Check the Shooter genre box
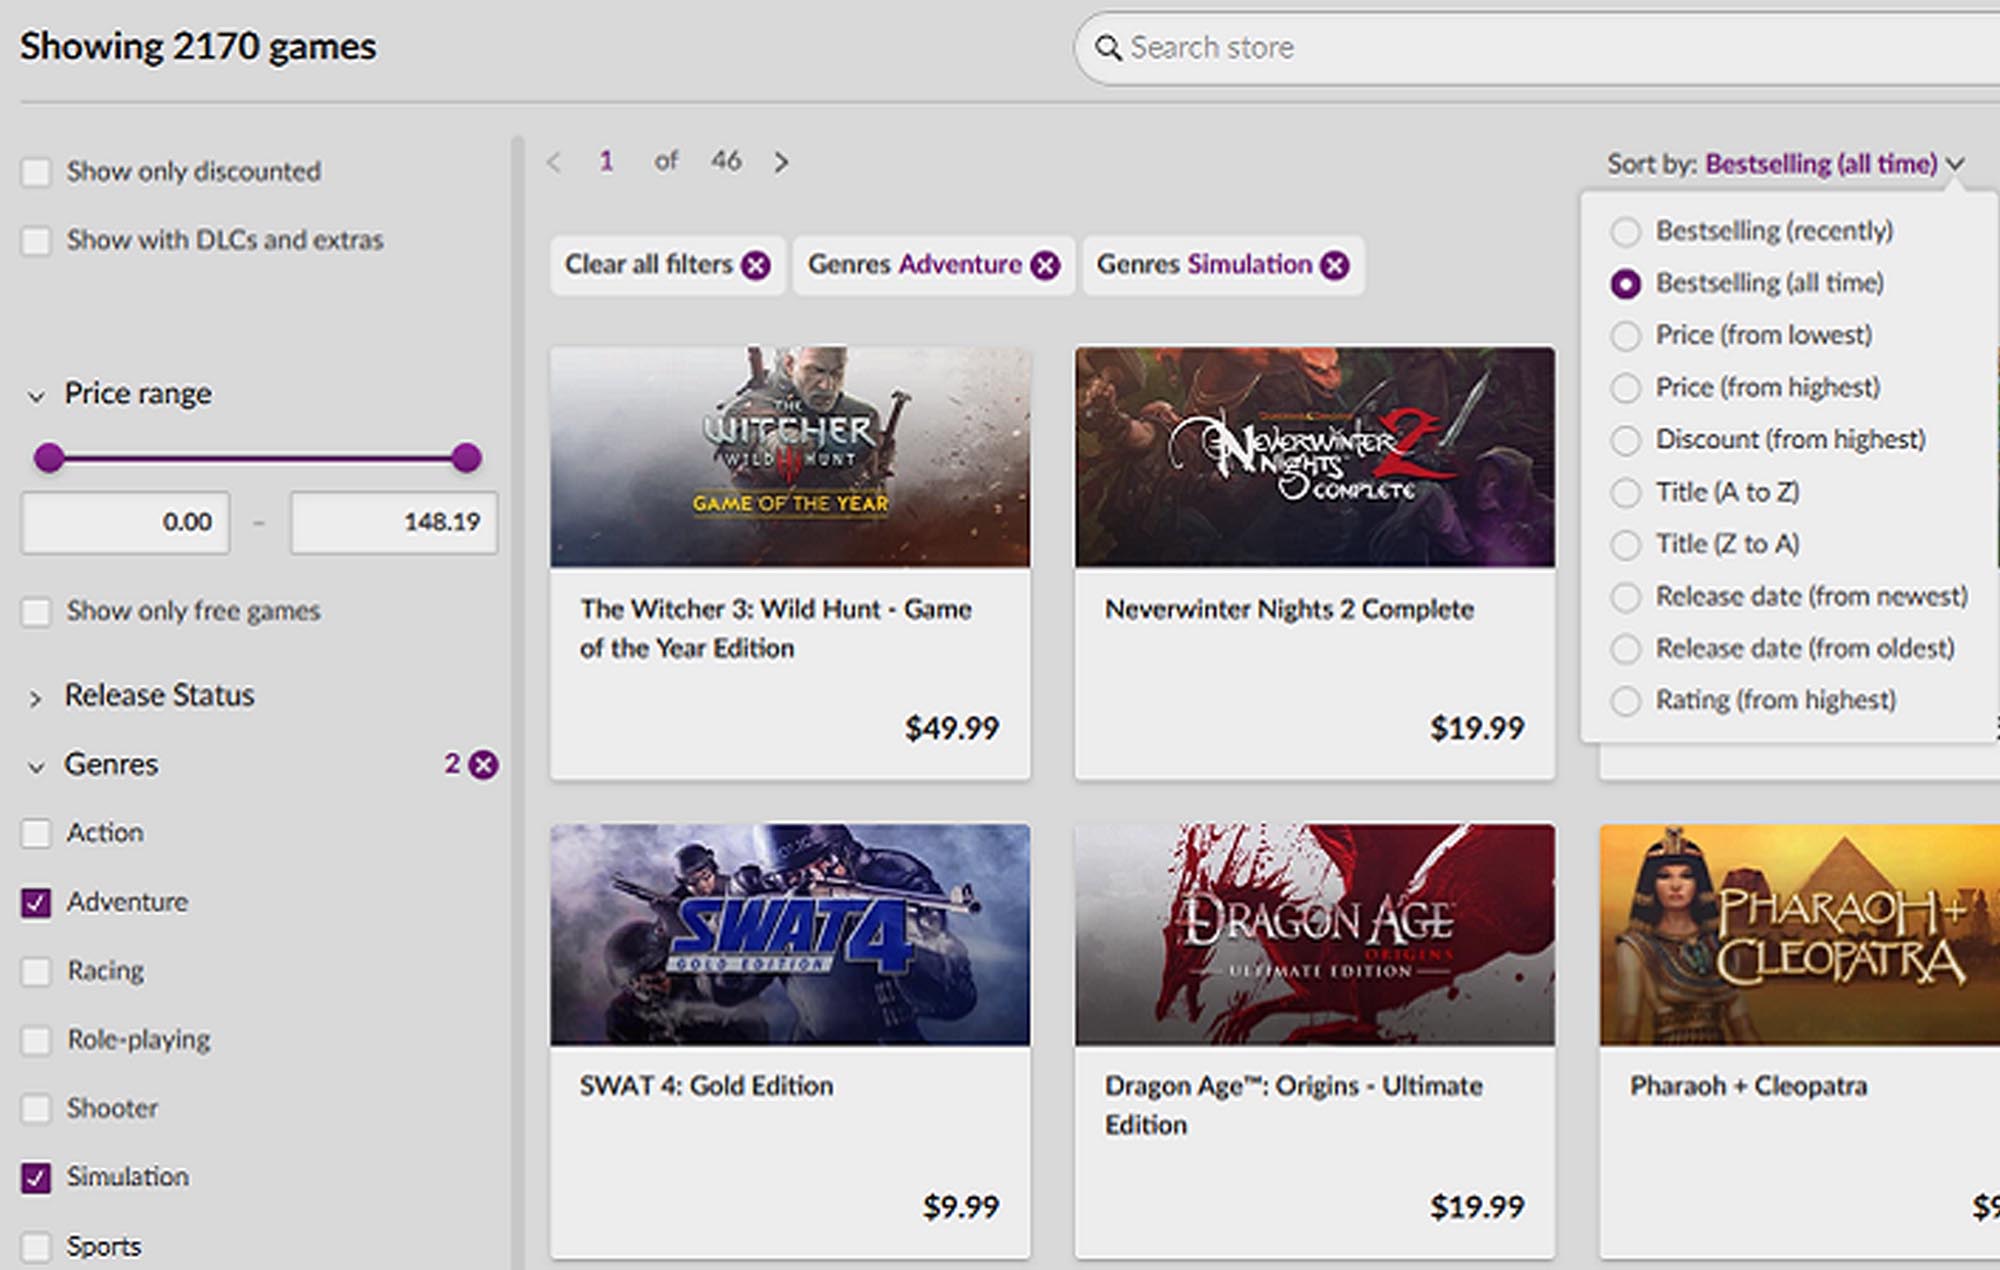This screenshot has height=1270, width=2000. (36, 1108)
